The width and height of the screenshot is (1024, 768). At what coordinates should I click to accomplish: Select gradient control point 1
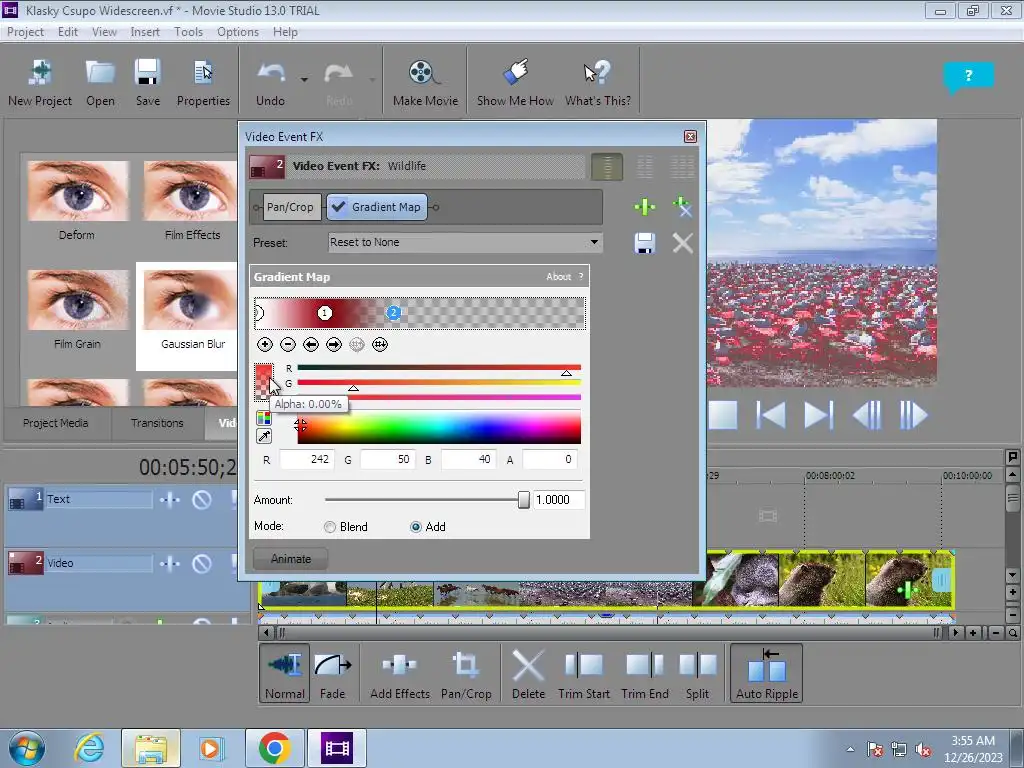click(x=325, y=313)
